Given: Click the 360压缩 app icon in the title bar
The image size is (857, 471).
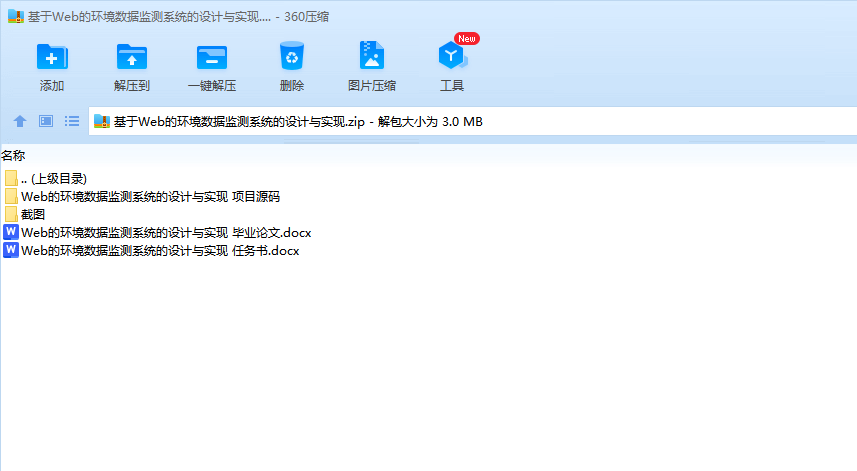Looking at the screenshot, I should pos(16,16).
